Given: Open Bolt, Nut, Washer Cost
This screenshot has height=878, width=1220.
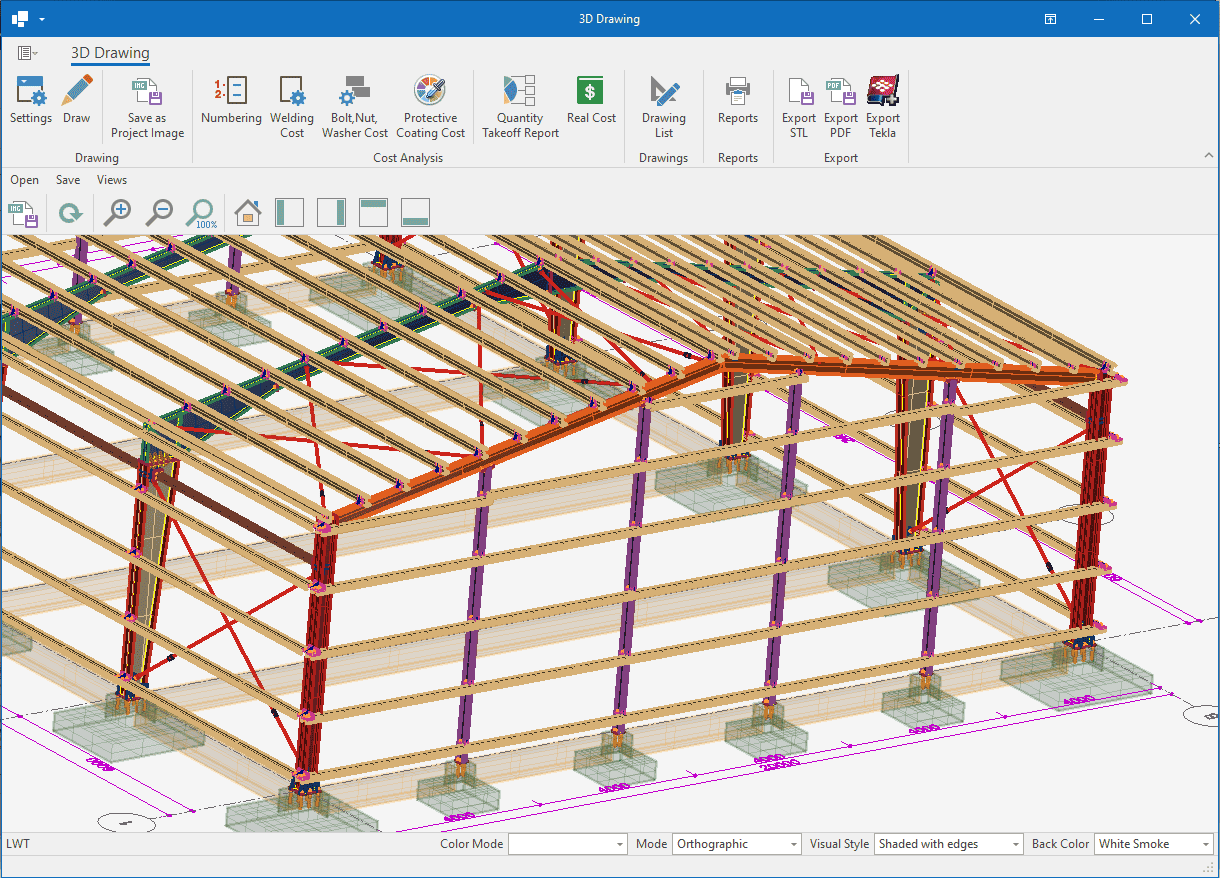Looking at the screenshot, I should click(x=354, y=106).
